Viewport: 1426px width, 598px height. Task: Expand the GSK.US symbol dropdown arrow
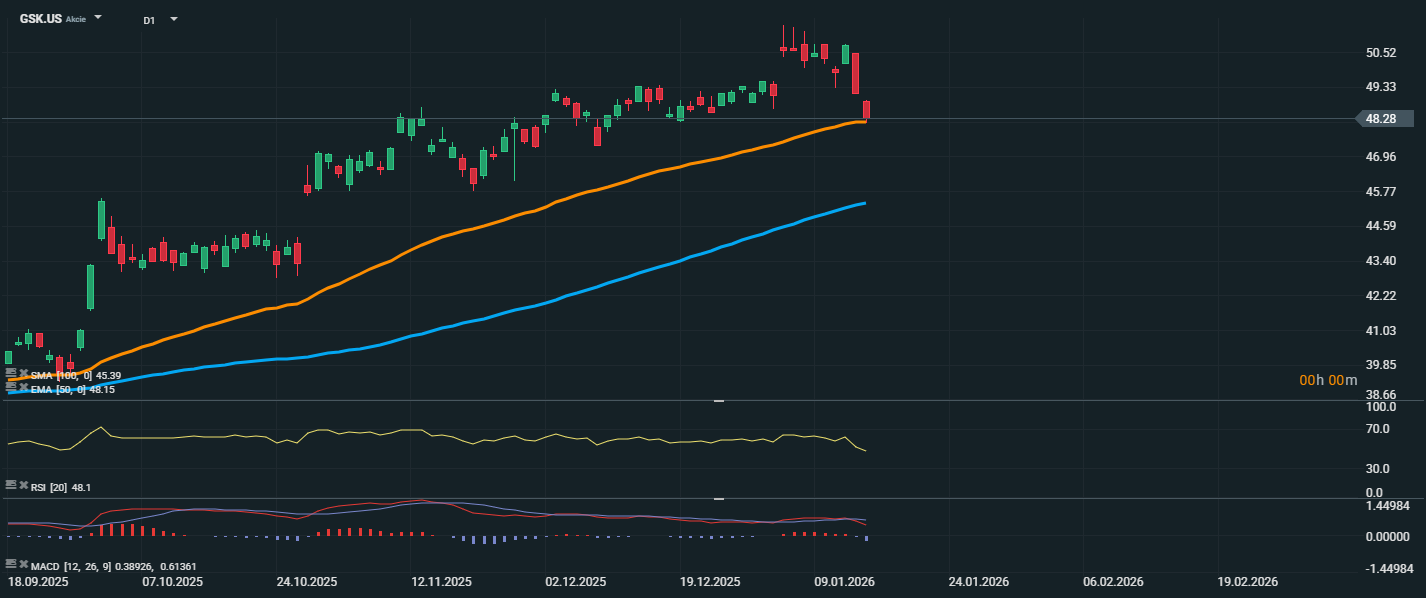(98, 18)
